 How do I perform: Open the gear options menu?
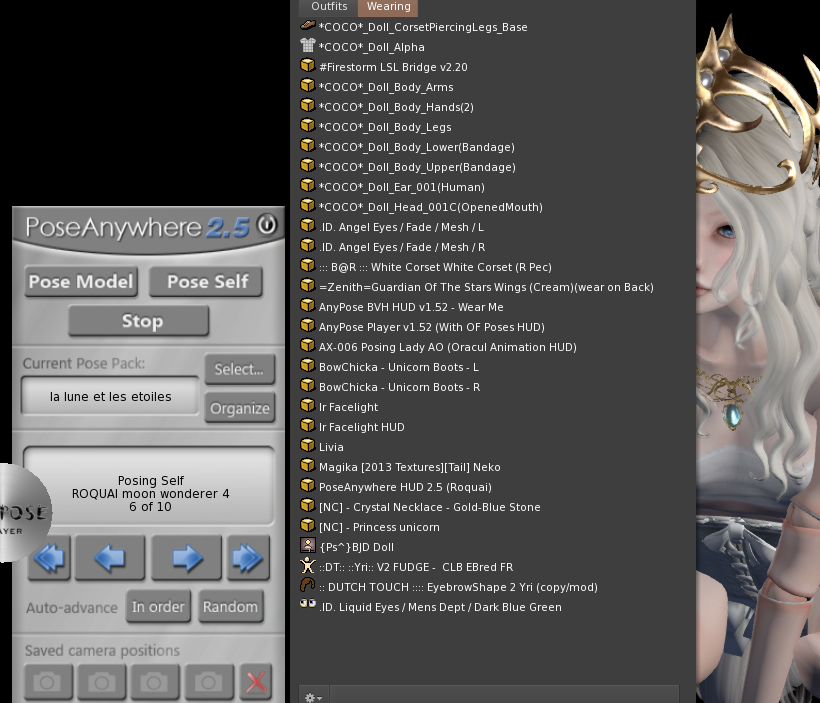[x=313, y=697]
